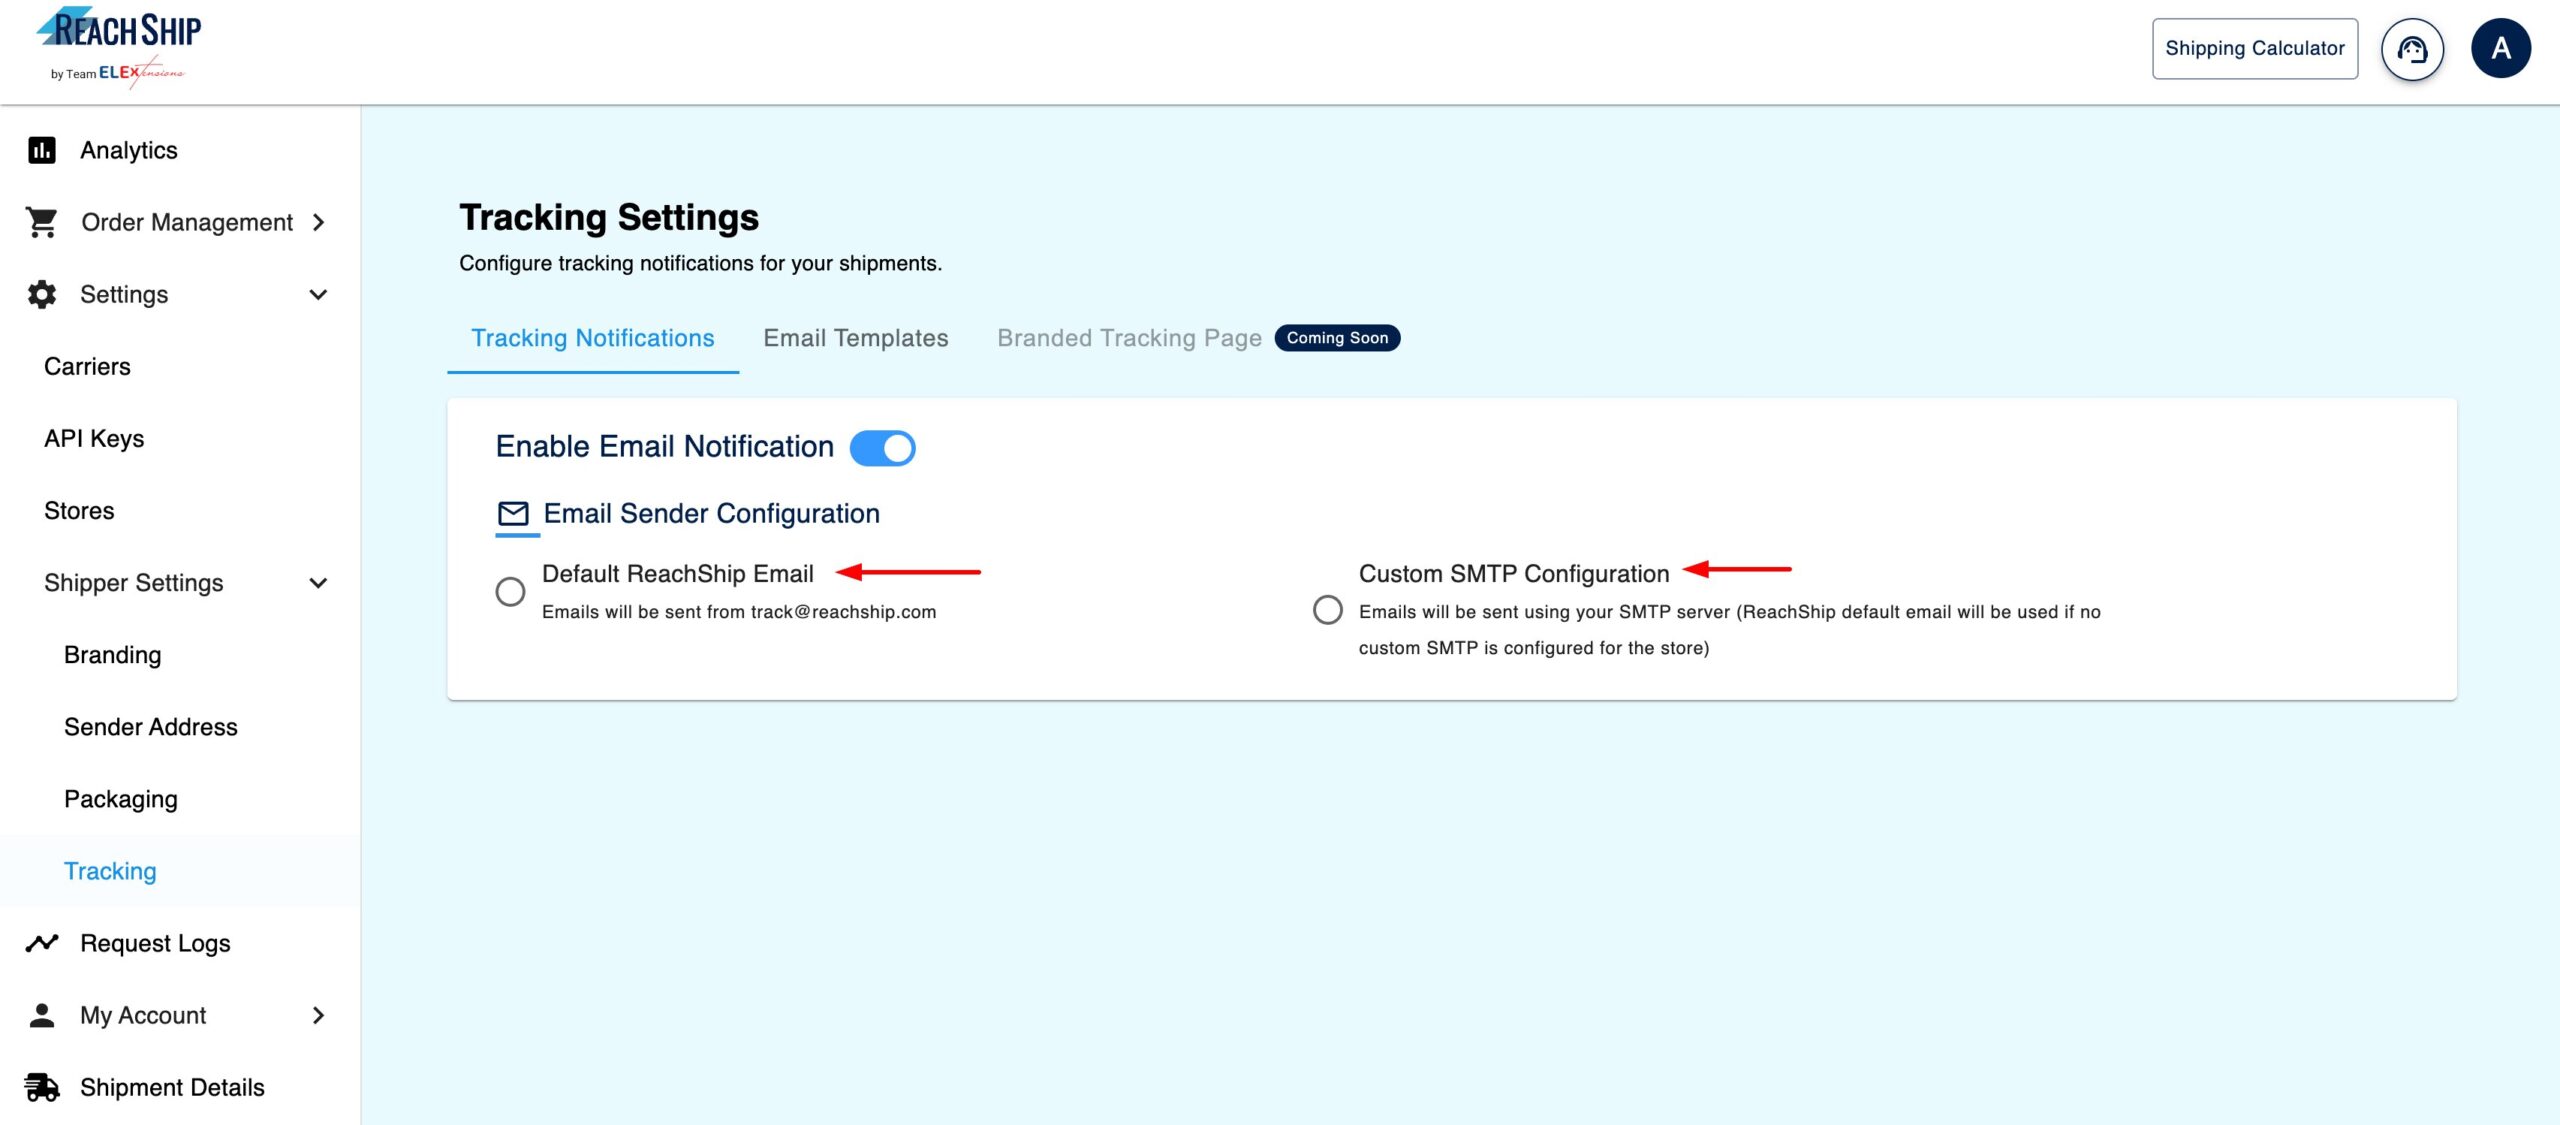Click the Shipper Settings label

point(134,583)
